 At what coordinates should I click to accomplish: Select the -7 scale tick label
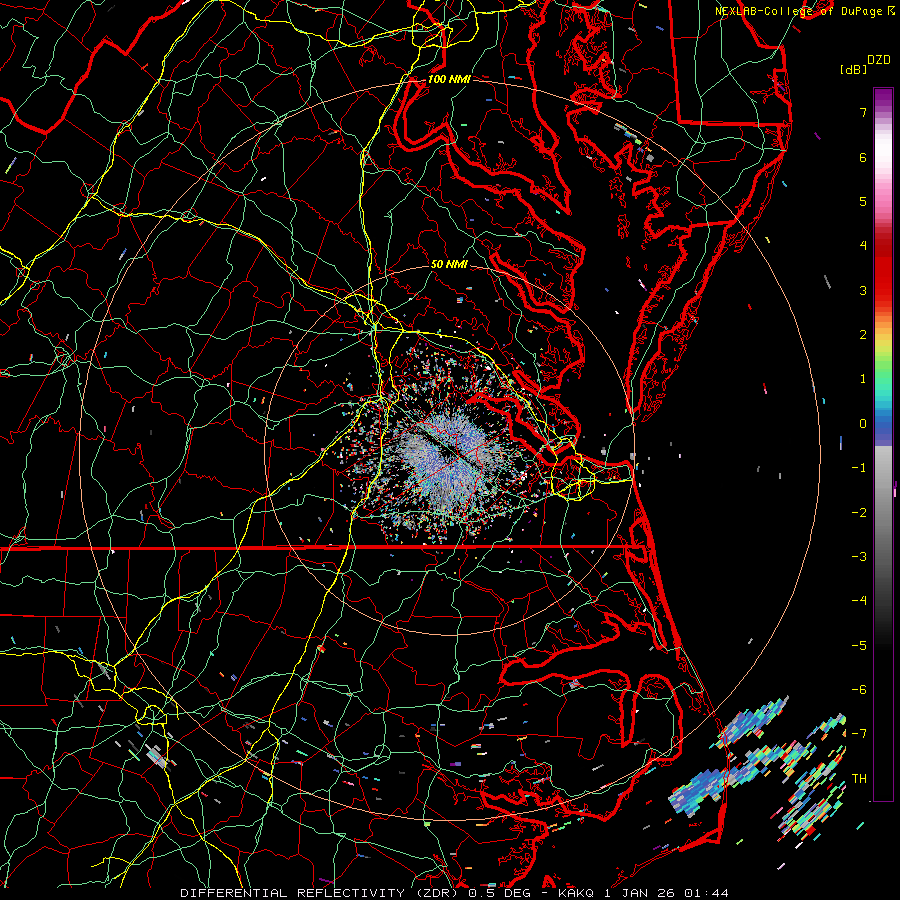(859, 734)
